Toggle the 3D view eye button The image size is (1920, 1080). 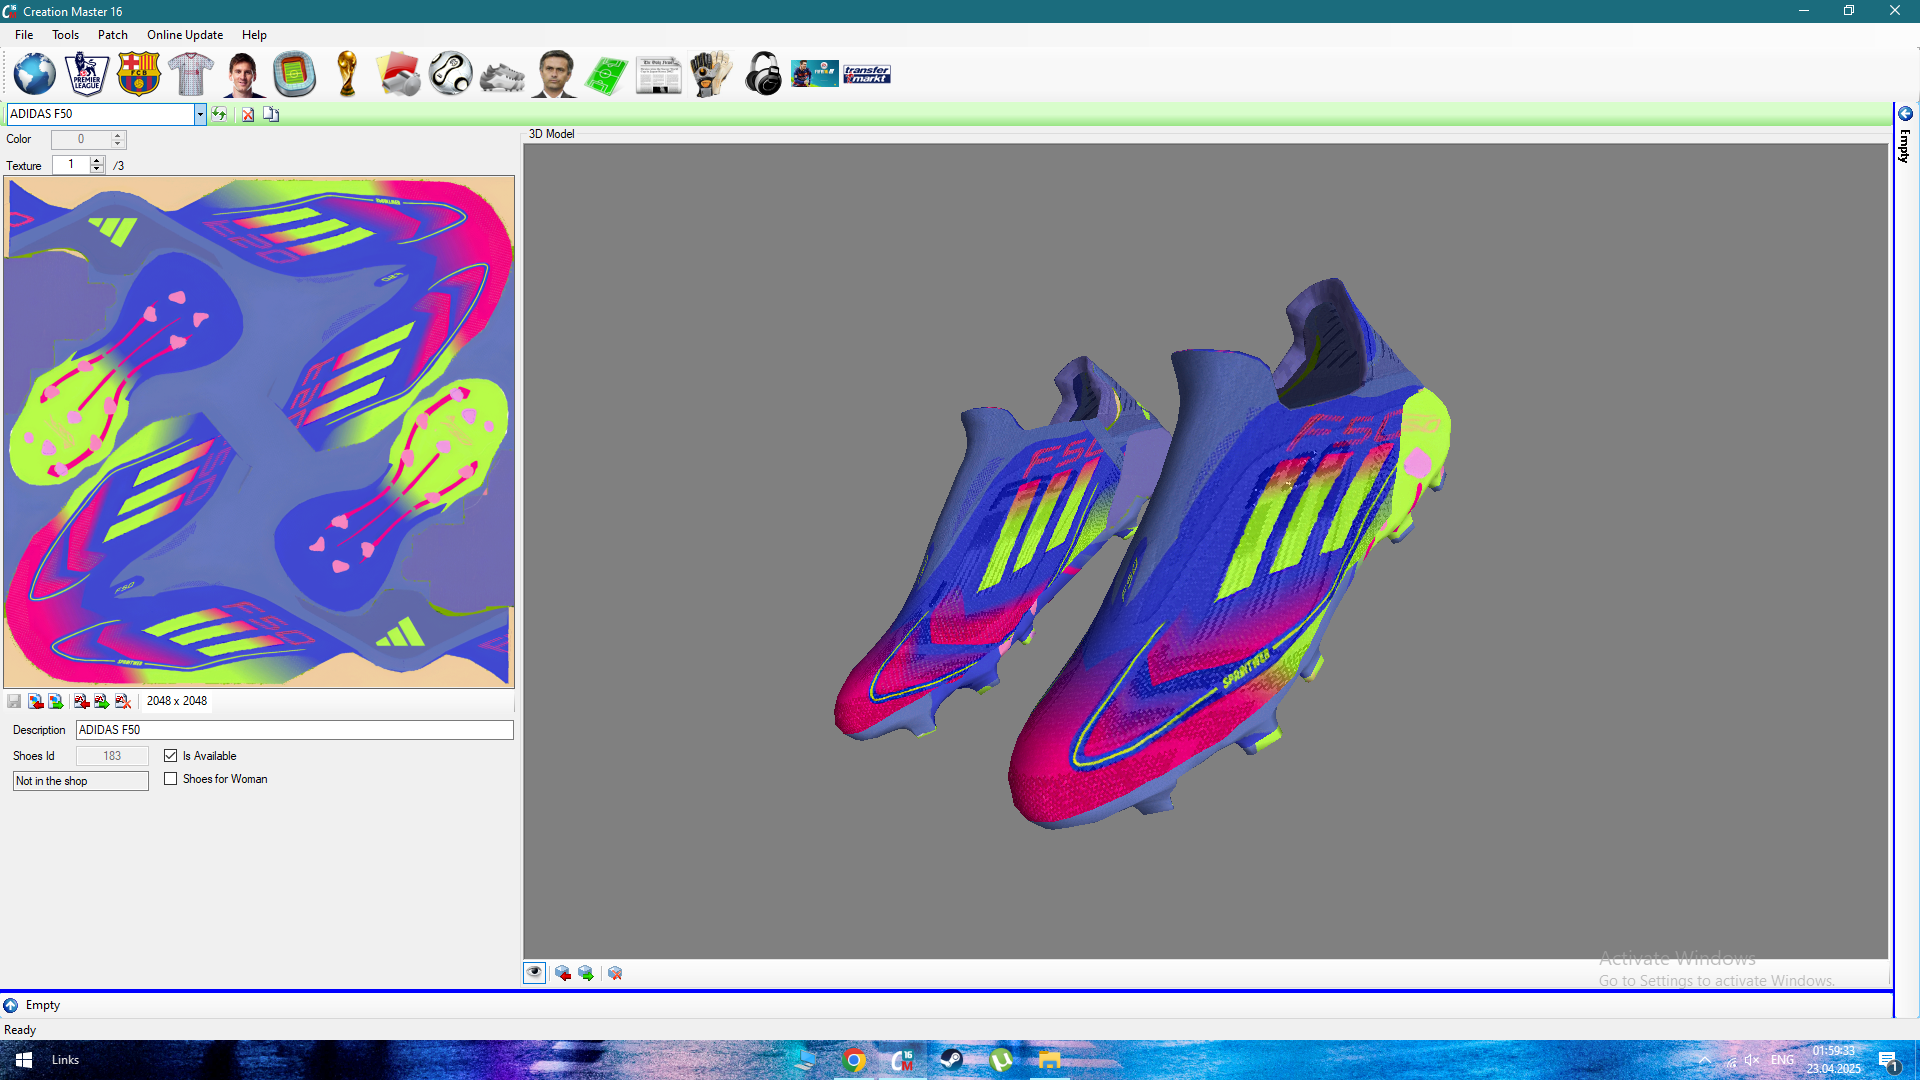coord(535,973)
